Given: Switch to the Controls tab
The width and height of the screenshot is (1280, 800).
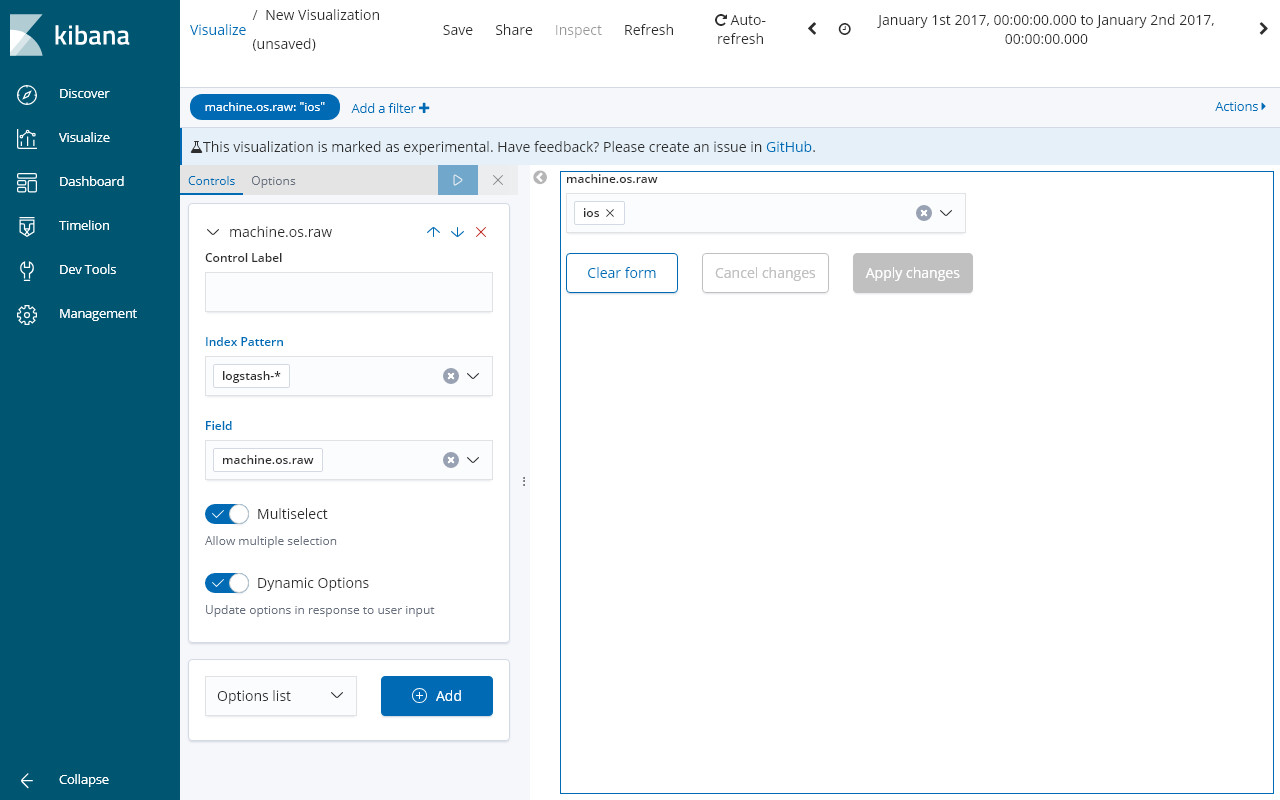Looking at the screenshot, I should (211, 181).
